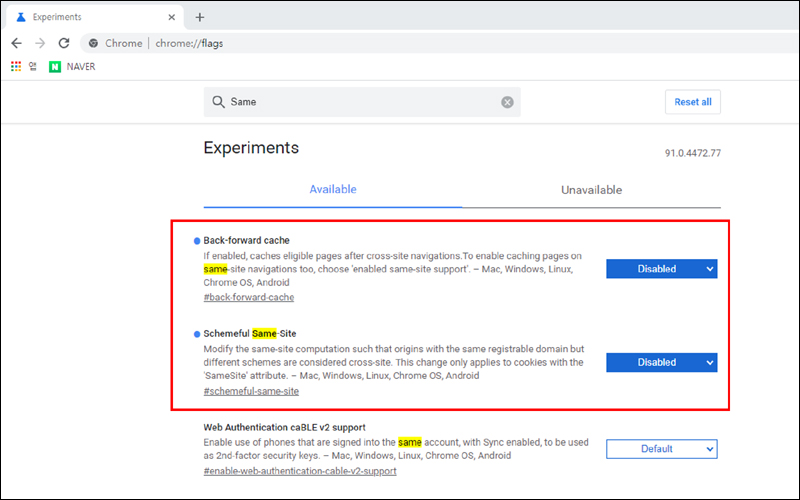Focus the flags search field
800x500 pixels.
tap(360, 102)
